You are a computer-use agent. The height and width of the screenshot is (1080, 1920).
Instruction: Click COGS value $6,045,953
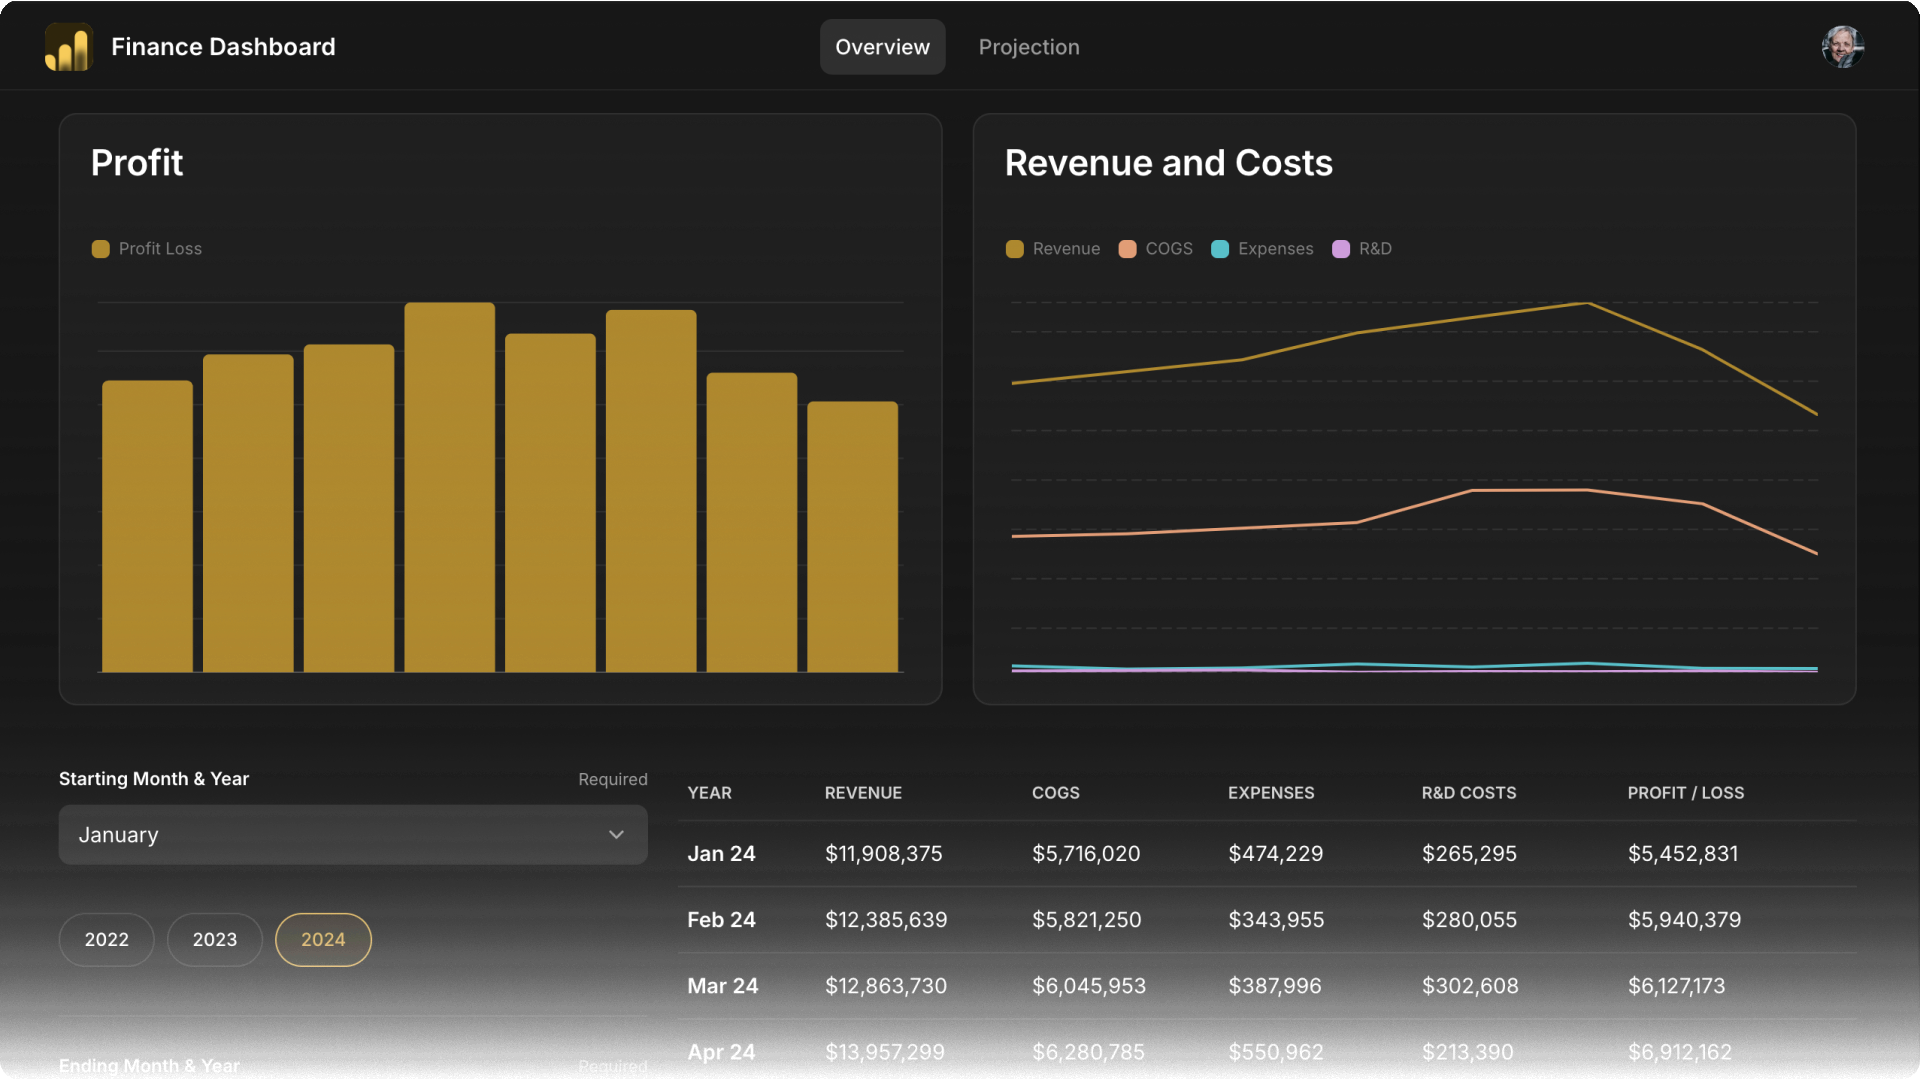[1089, 986]
